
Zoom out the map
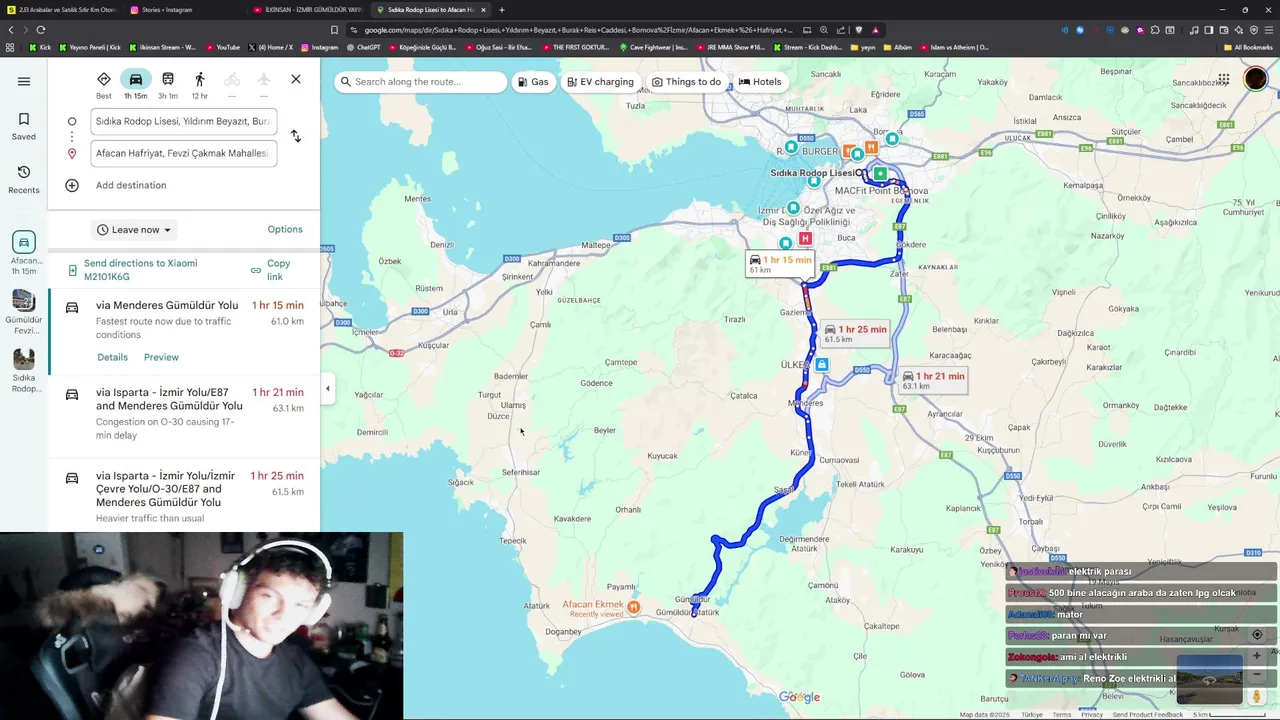1257,675
